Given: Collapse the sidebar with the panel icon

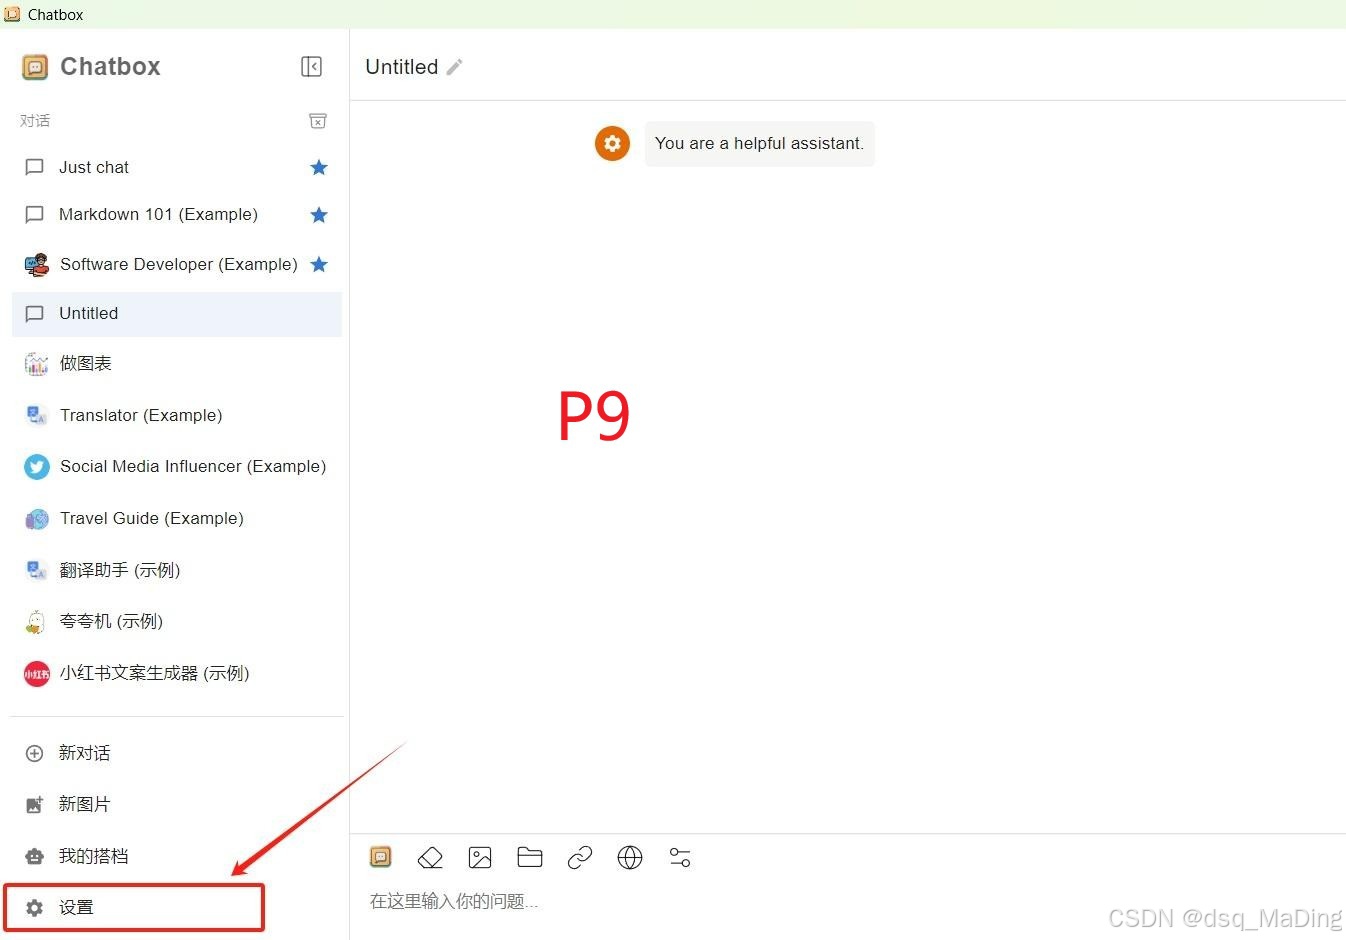Looking at the screenshot, I should click(x=311, y=66).
